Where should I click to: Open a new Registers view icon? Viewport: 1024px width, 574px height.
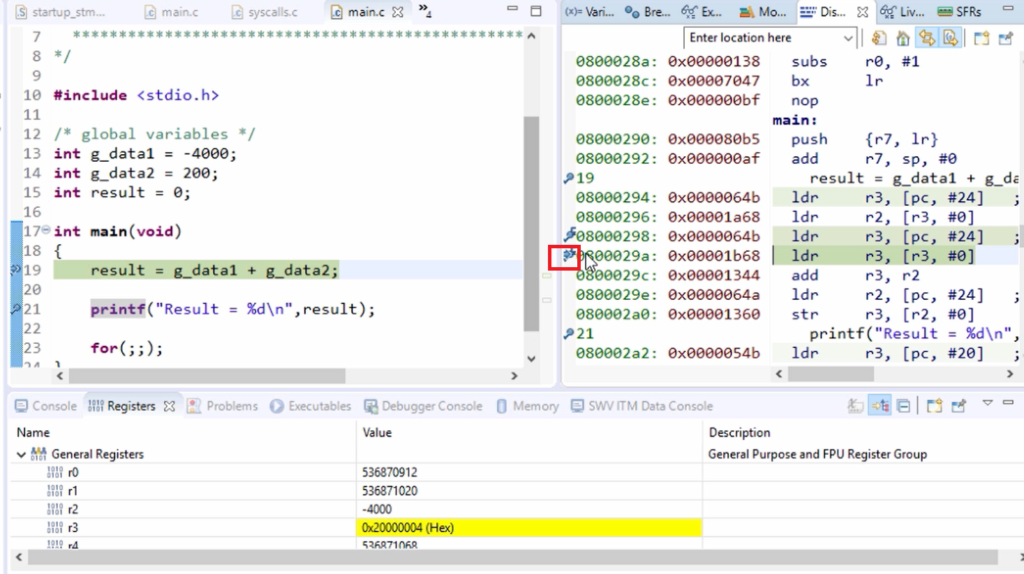coord(935,406)
